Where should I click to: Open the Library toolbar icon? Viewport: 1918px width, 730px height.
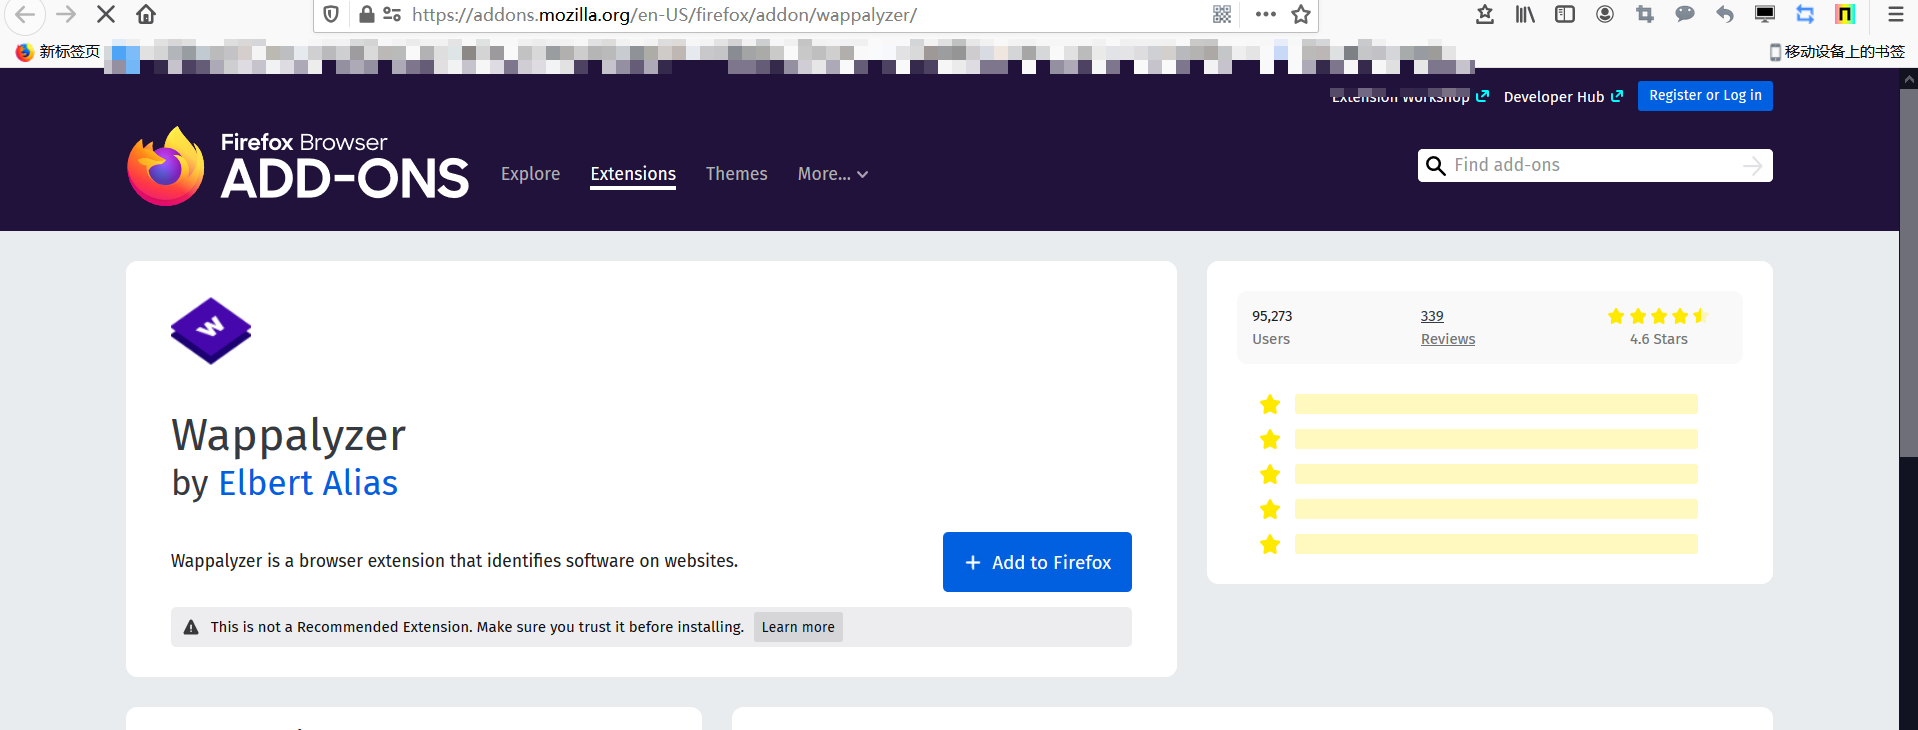tap(1525, 14)
